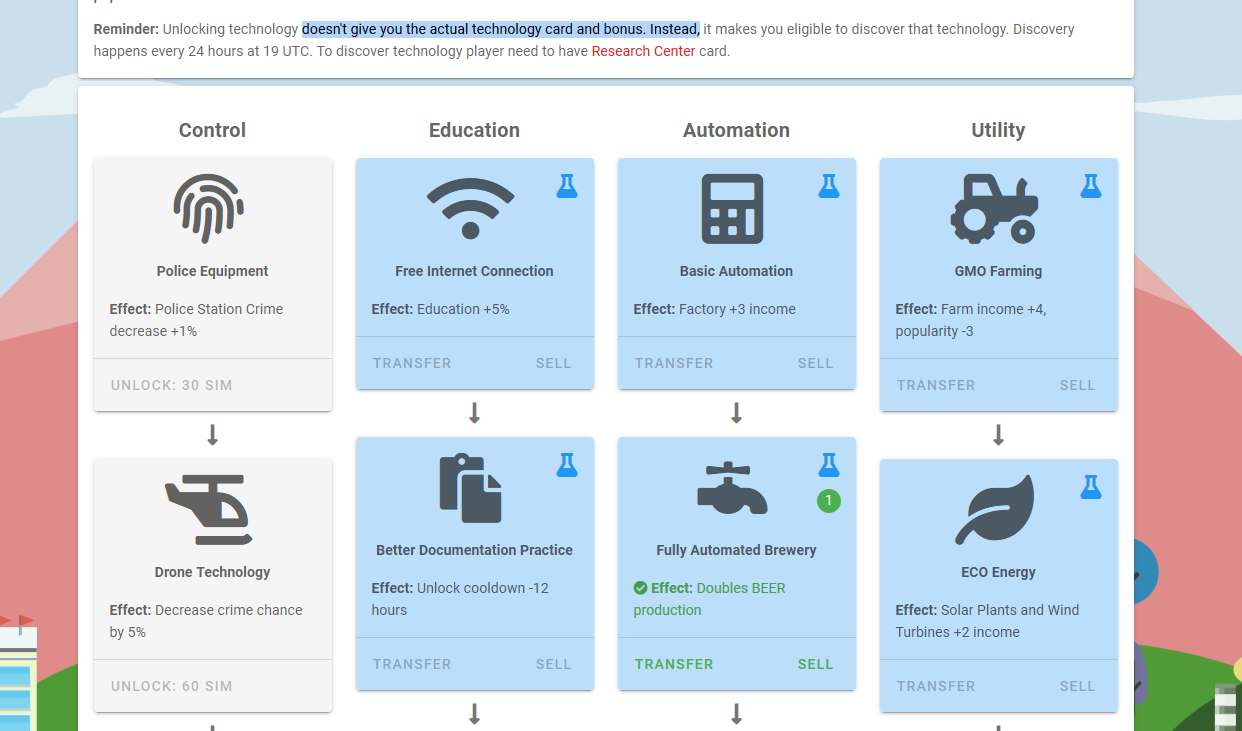Click the ECO Energy leaf icon
The height and width of the screenshot is (731, 1242).
[x=994, y=509]
